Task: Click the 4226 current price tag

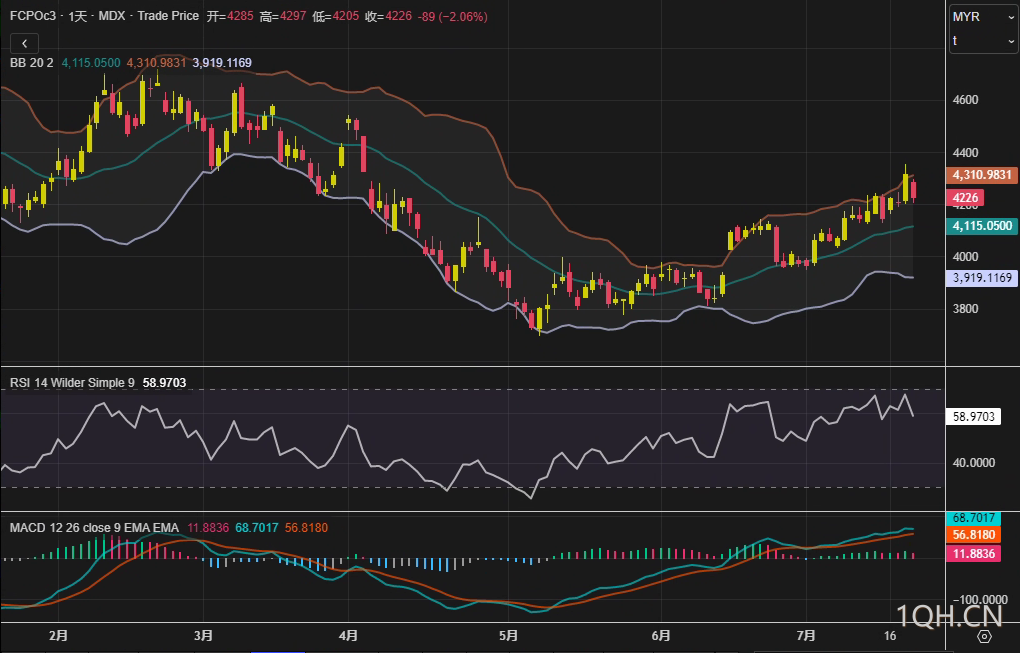Action: pos(966,198)
